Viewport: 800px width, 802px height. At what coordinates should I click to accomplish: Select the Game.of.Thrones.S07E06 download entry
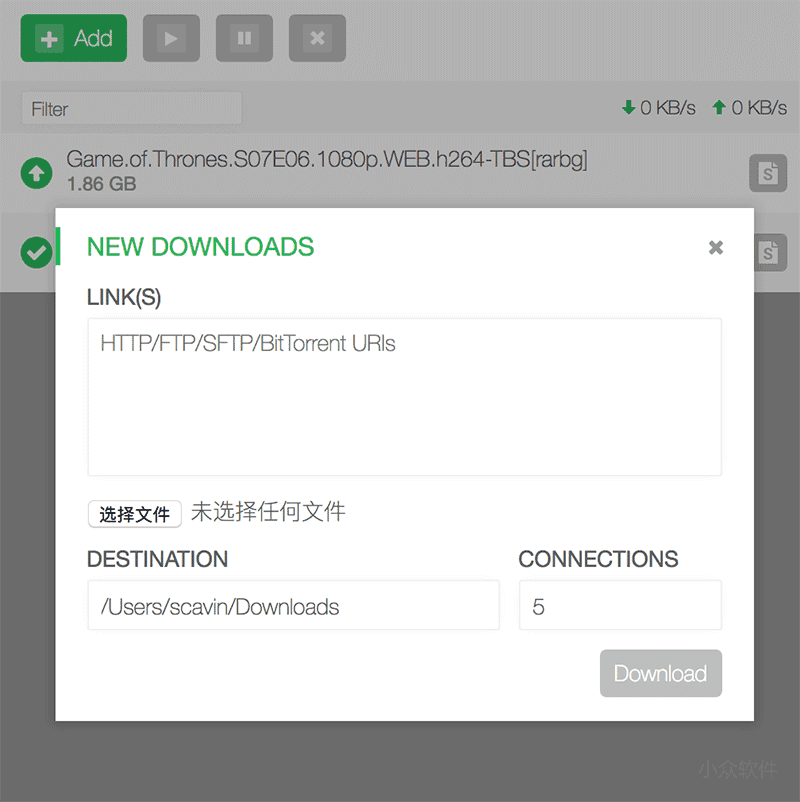(x=326, y=159)
